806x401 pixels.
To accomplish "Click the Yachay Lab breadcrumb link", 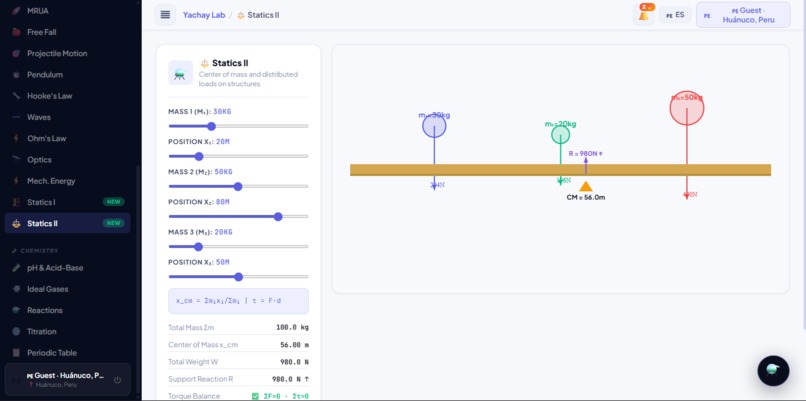I will coord(204,15).
